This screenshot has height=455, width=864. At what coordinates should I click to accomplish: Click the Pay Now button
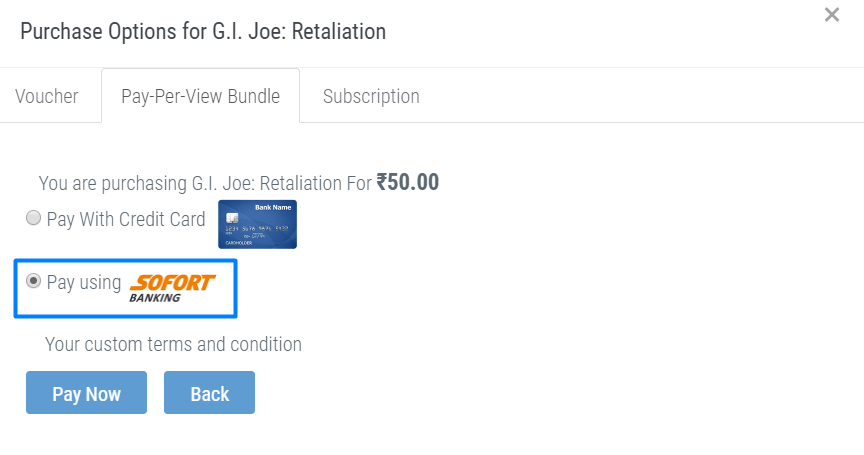click(x=87, y=392)
